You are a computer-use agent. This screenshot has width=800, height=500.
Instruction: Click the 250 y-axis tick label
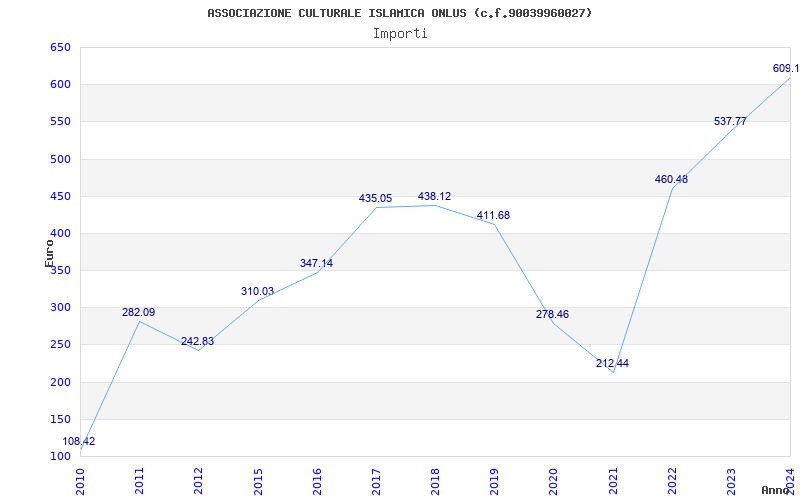pyautogui.click(x=60, y=345)
